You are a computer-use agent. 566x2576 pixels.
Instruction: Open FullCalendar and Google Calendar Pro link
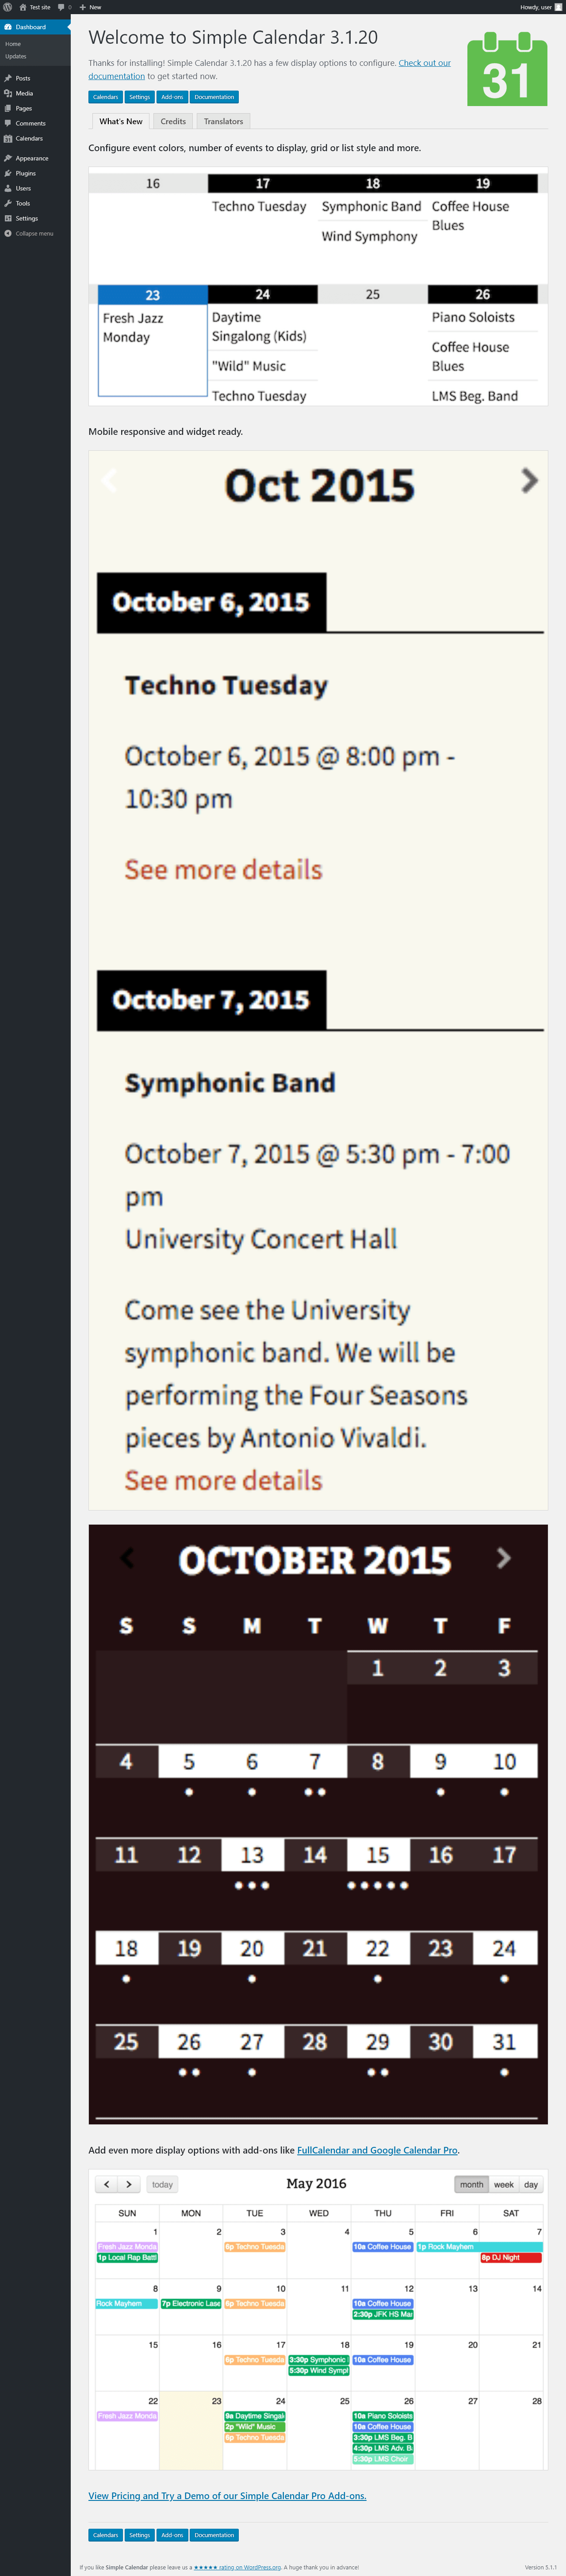tap(377, 2150)
